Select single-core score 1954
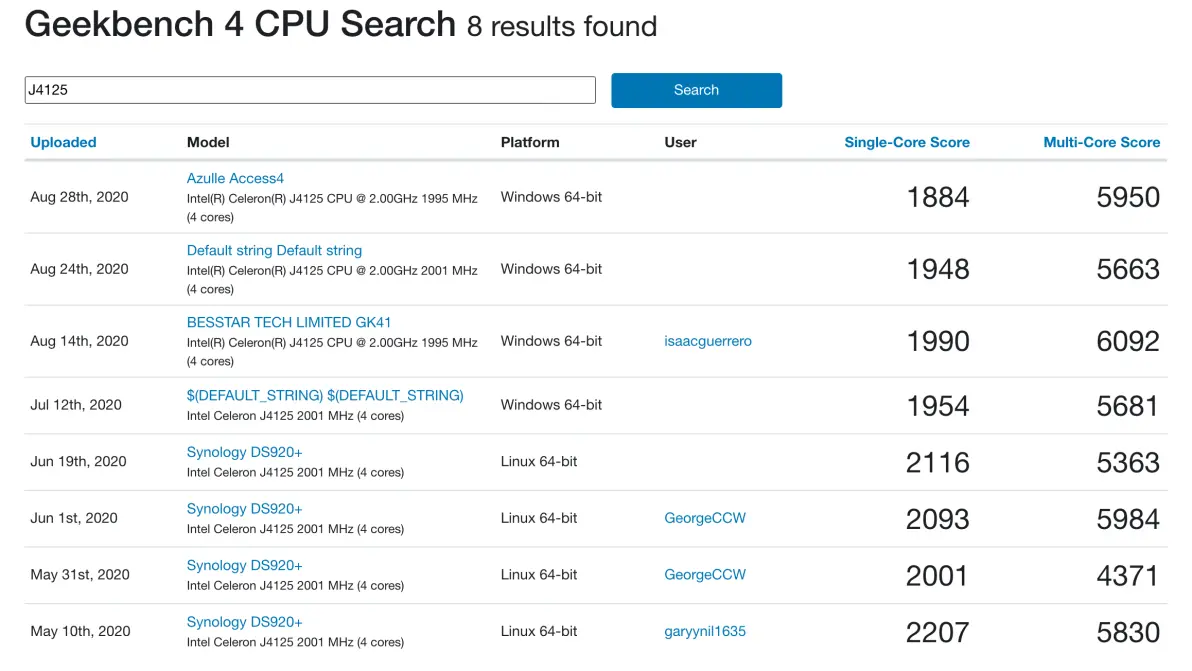The height and width of the screenshot is (671, 1192). [938, 406]
